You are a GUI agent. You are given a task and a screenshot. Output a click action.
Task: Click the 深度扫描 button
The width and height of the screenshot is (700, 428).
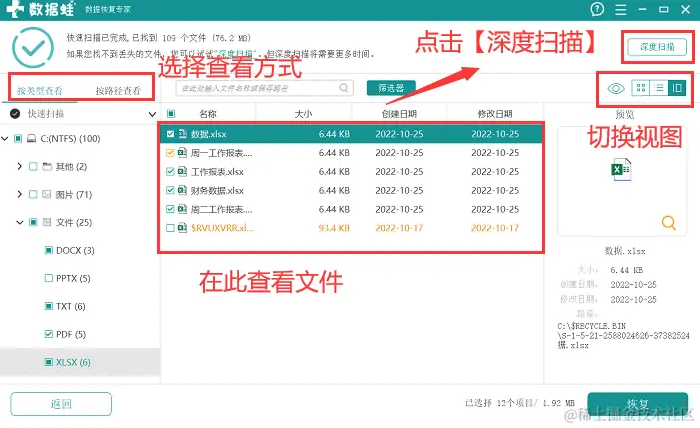pos(657,47)
